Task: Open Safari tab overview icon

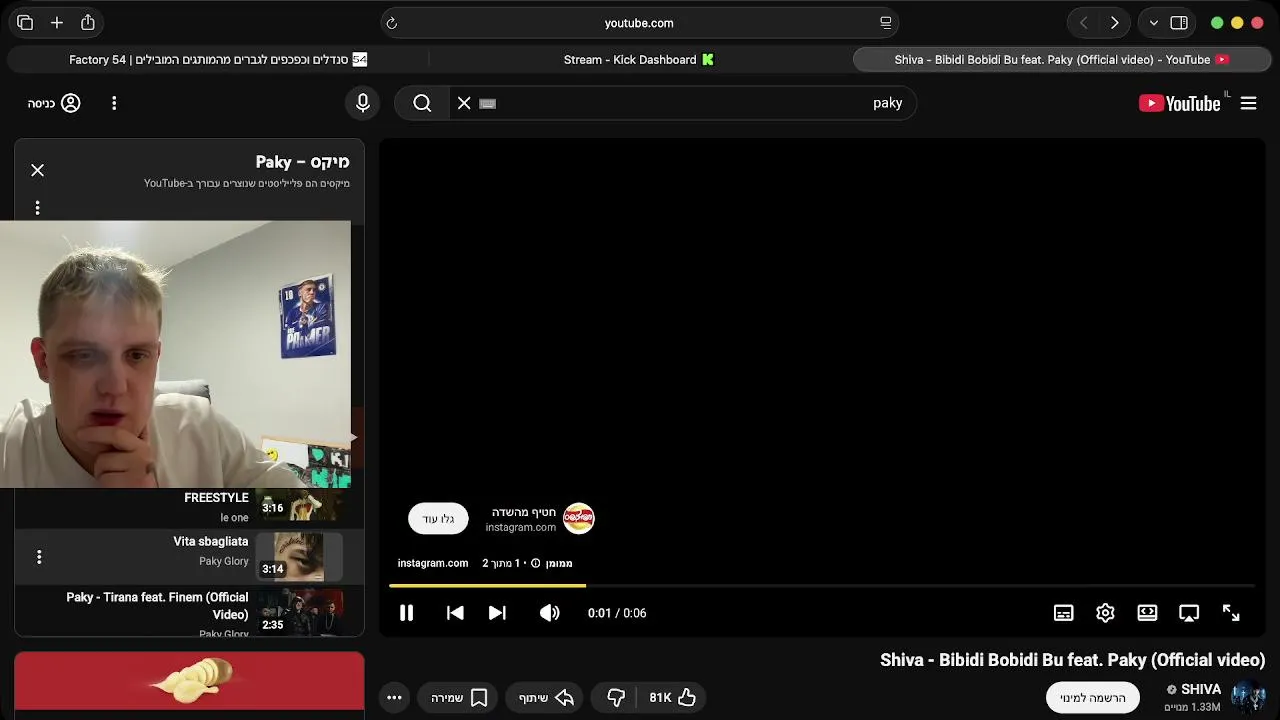Action: 25,23
